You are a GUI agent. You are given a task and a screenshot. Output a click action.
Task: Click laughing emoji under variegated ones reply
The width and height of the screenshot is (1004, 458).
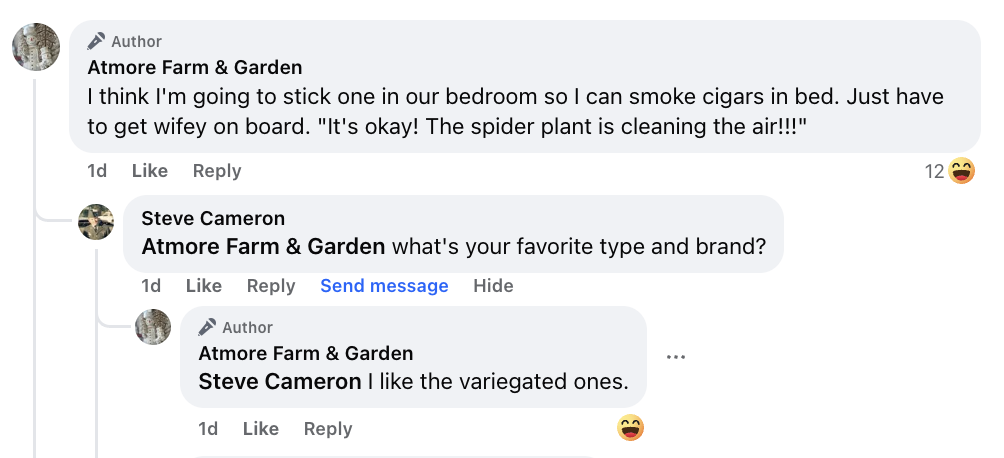pos(631,429)
